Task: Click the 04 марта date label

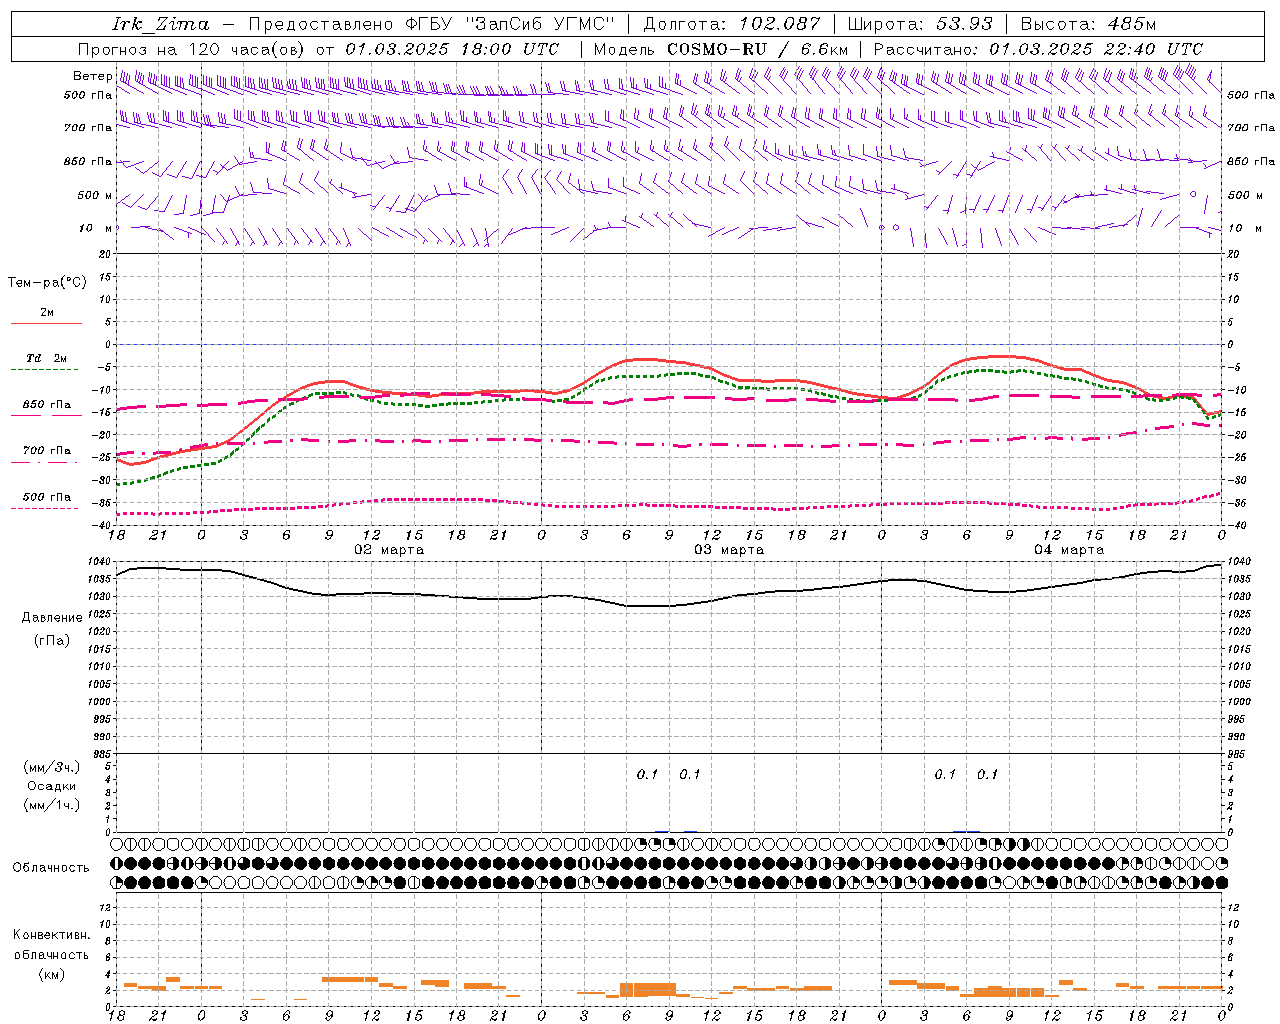Action: [x=1069, y=550]
